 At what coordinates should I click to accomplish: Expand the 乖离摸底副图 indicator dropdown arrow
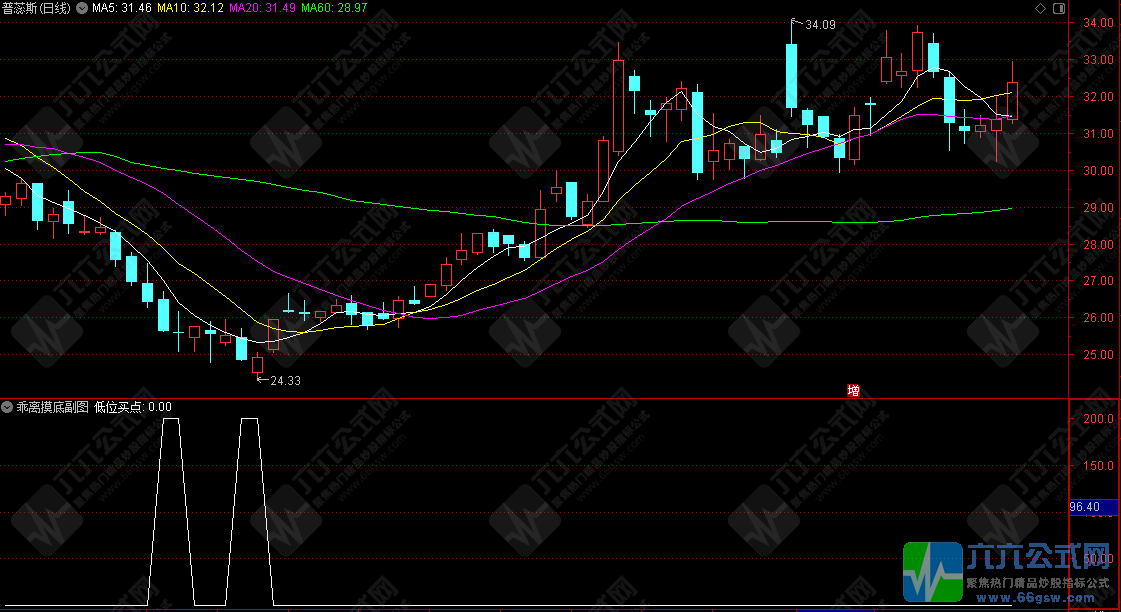pyautogui.click(x=8, y=407)
